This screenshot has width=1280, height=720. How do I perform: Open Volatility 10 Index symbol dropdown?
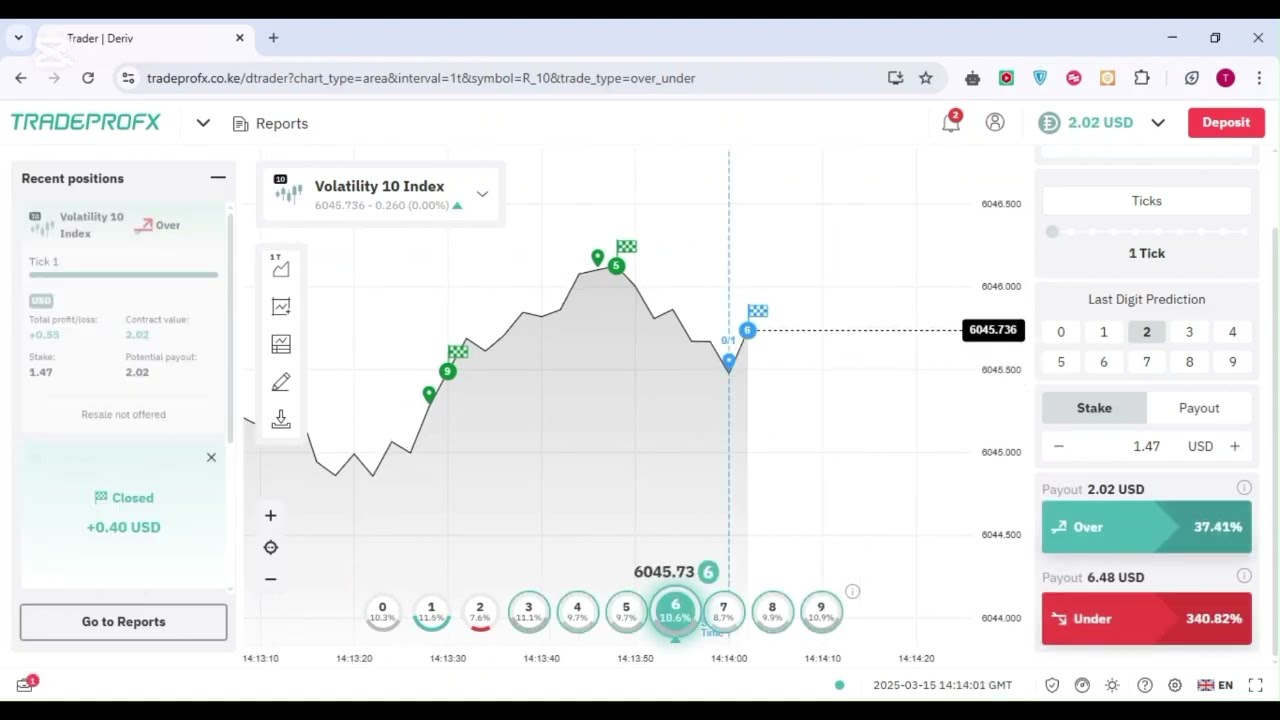click(380, 194)
